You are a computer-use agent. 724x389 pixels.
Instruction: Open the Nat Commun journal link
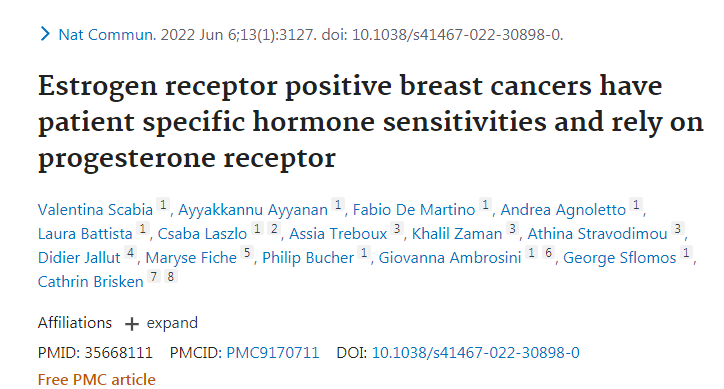pos(107,35)
